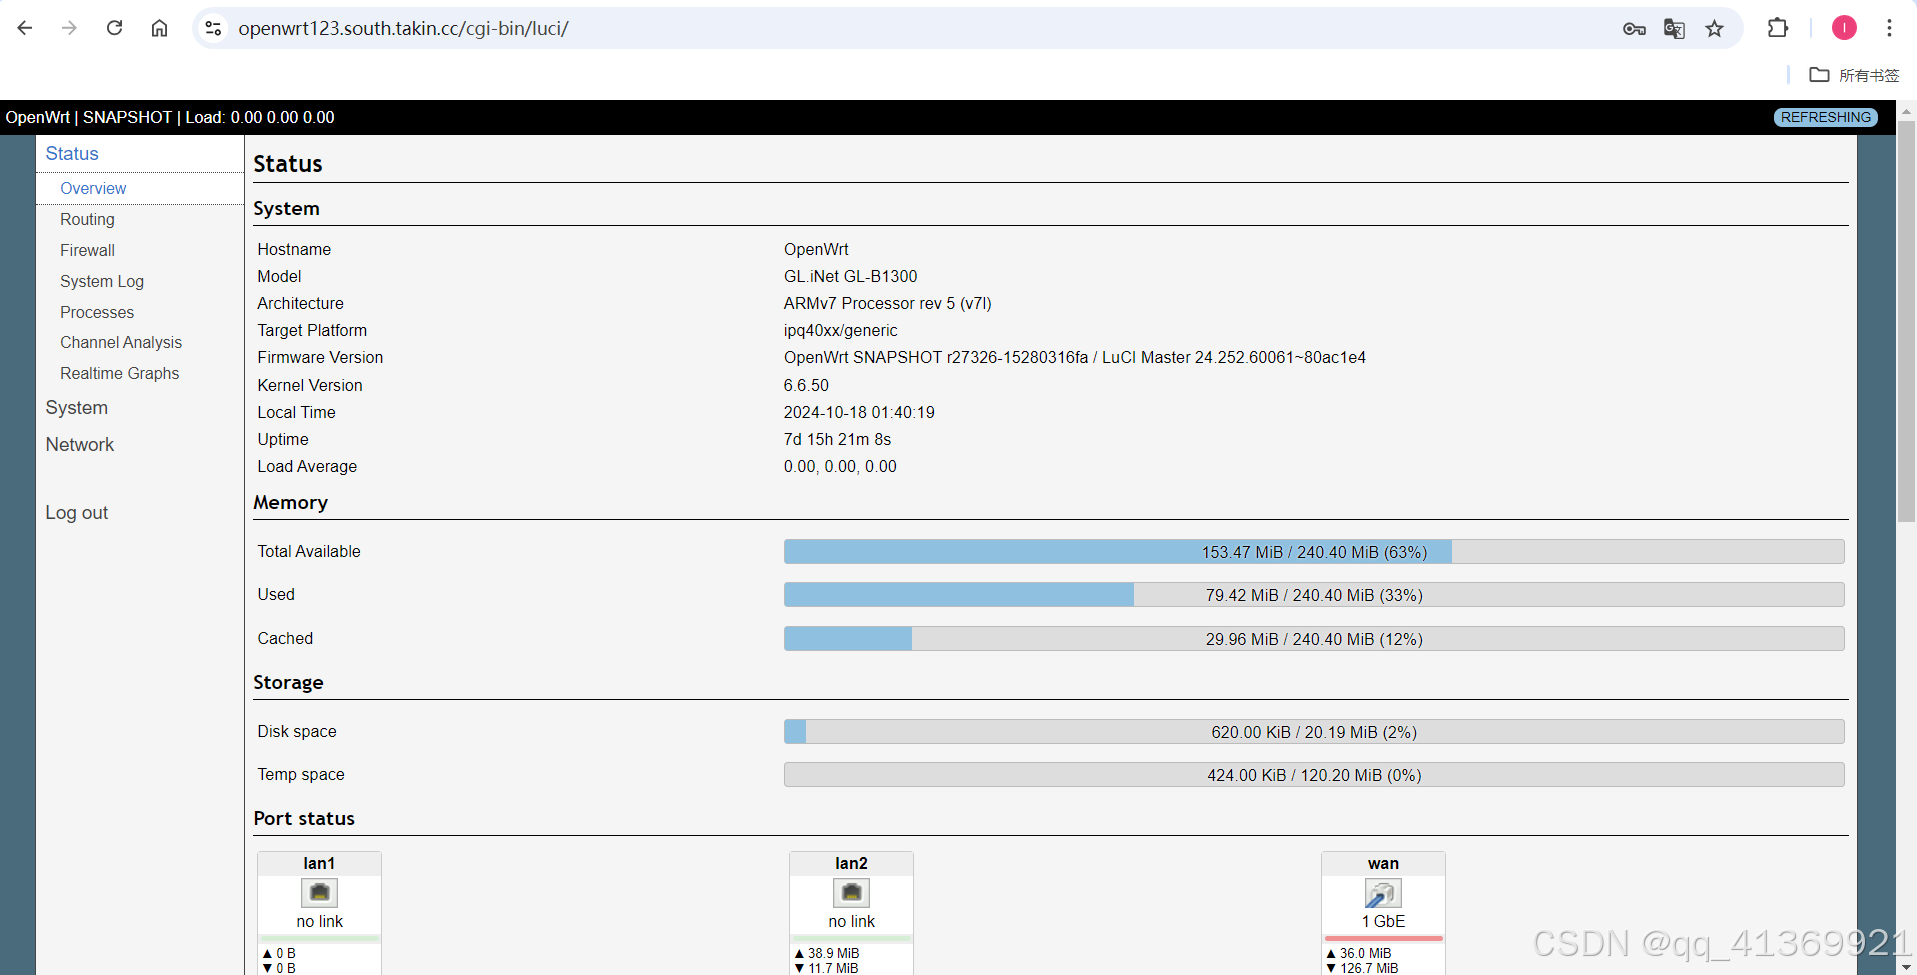Click the page vertical scrollbar thumb

(1906, 320)
